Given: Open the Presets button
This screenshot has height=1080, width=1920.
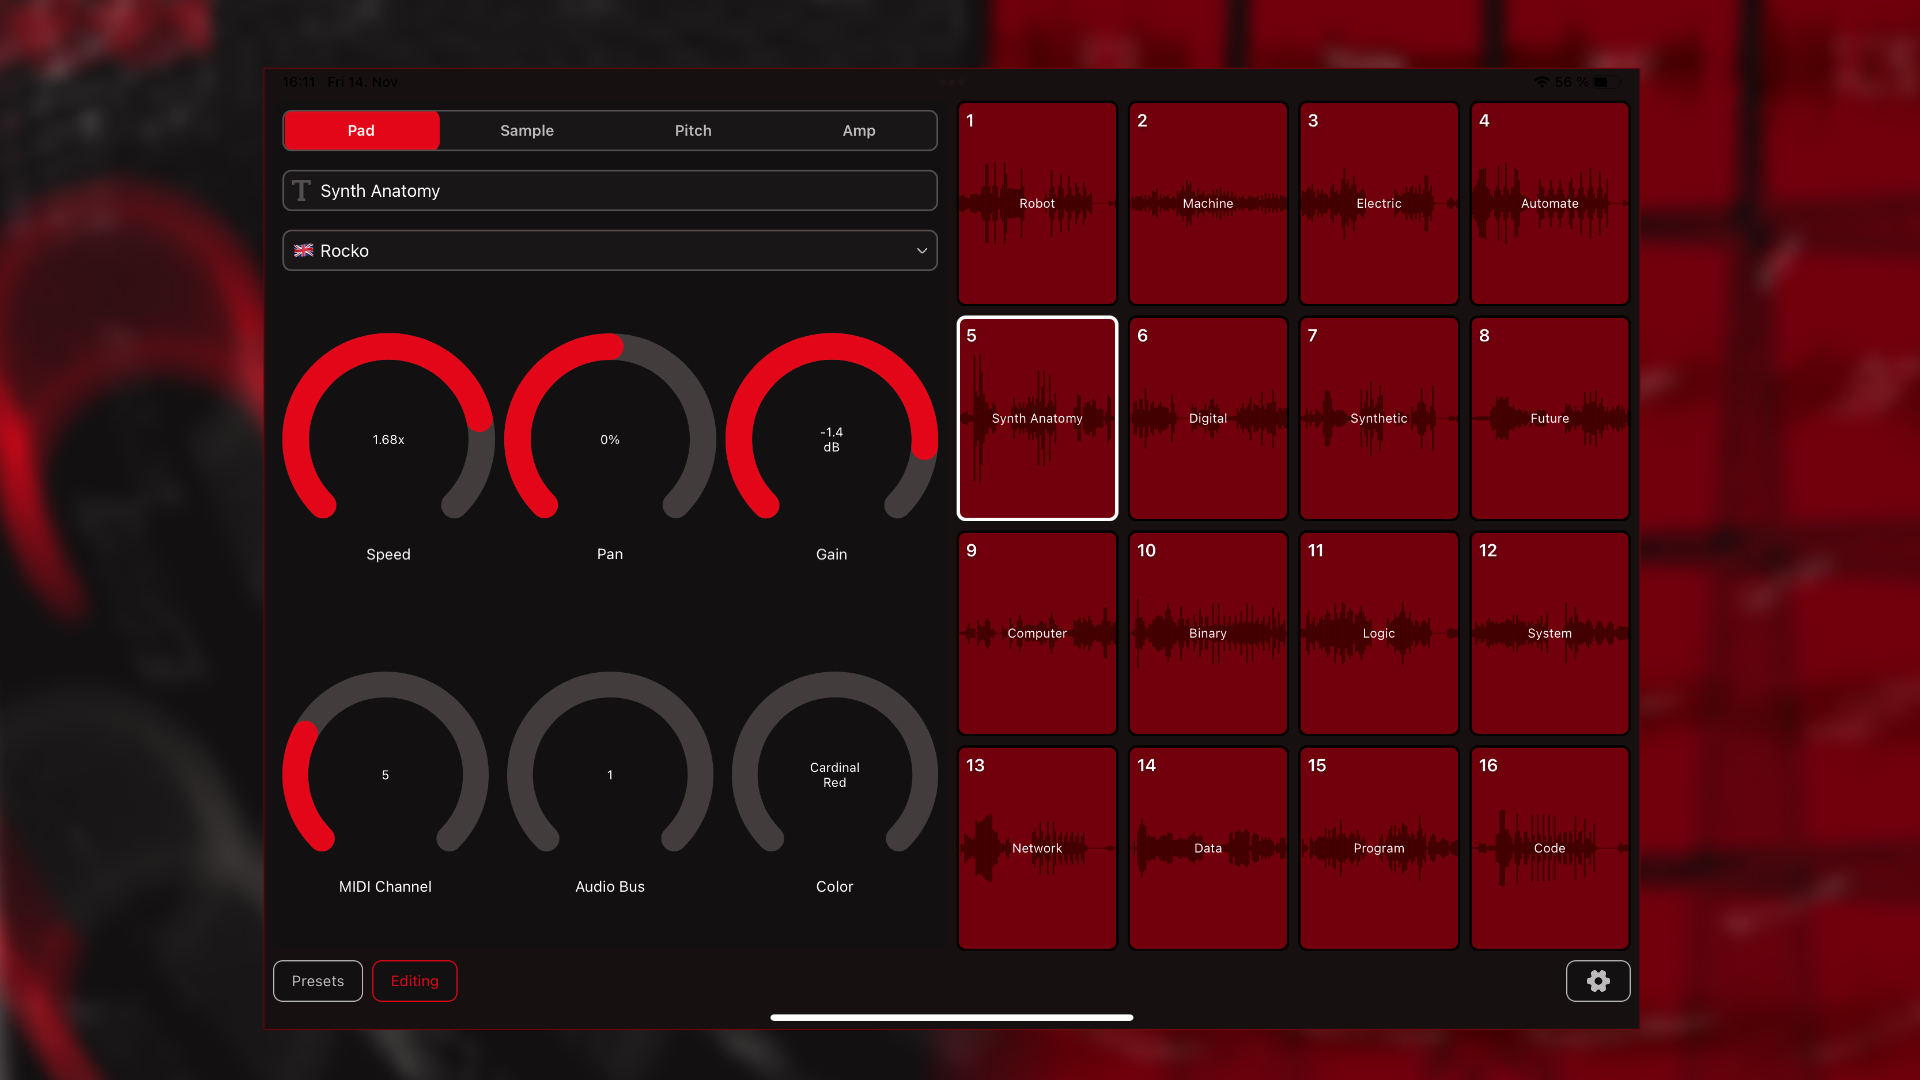Looking at the screenshot, I should tap(317, 981).
